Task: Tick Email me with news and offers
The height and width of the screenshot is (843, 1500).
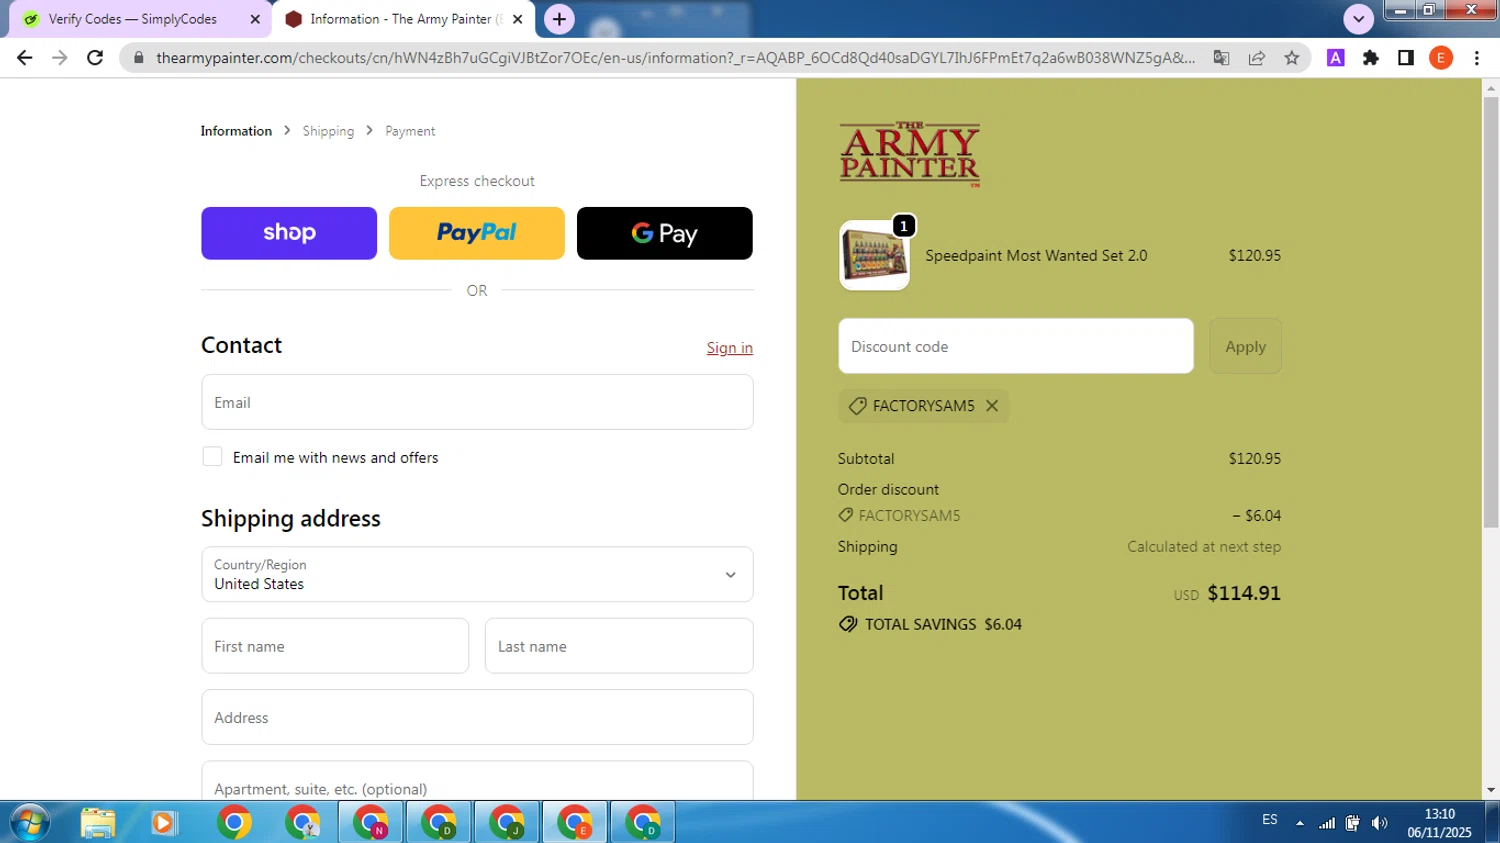Action: coord(212,457)
